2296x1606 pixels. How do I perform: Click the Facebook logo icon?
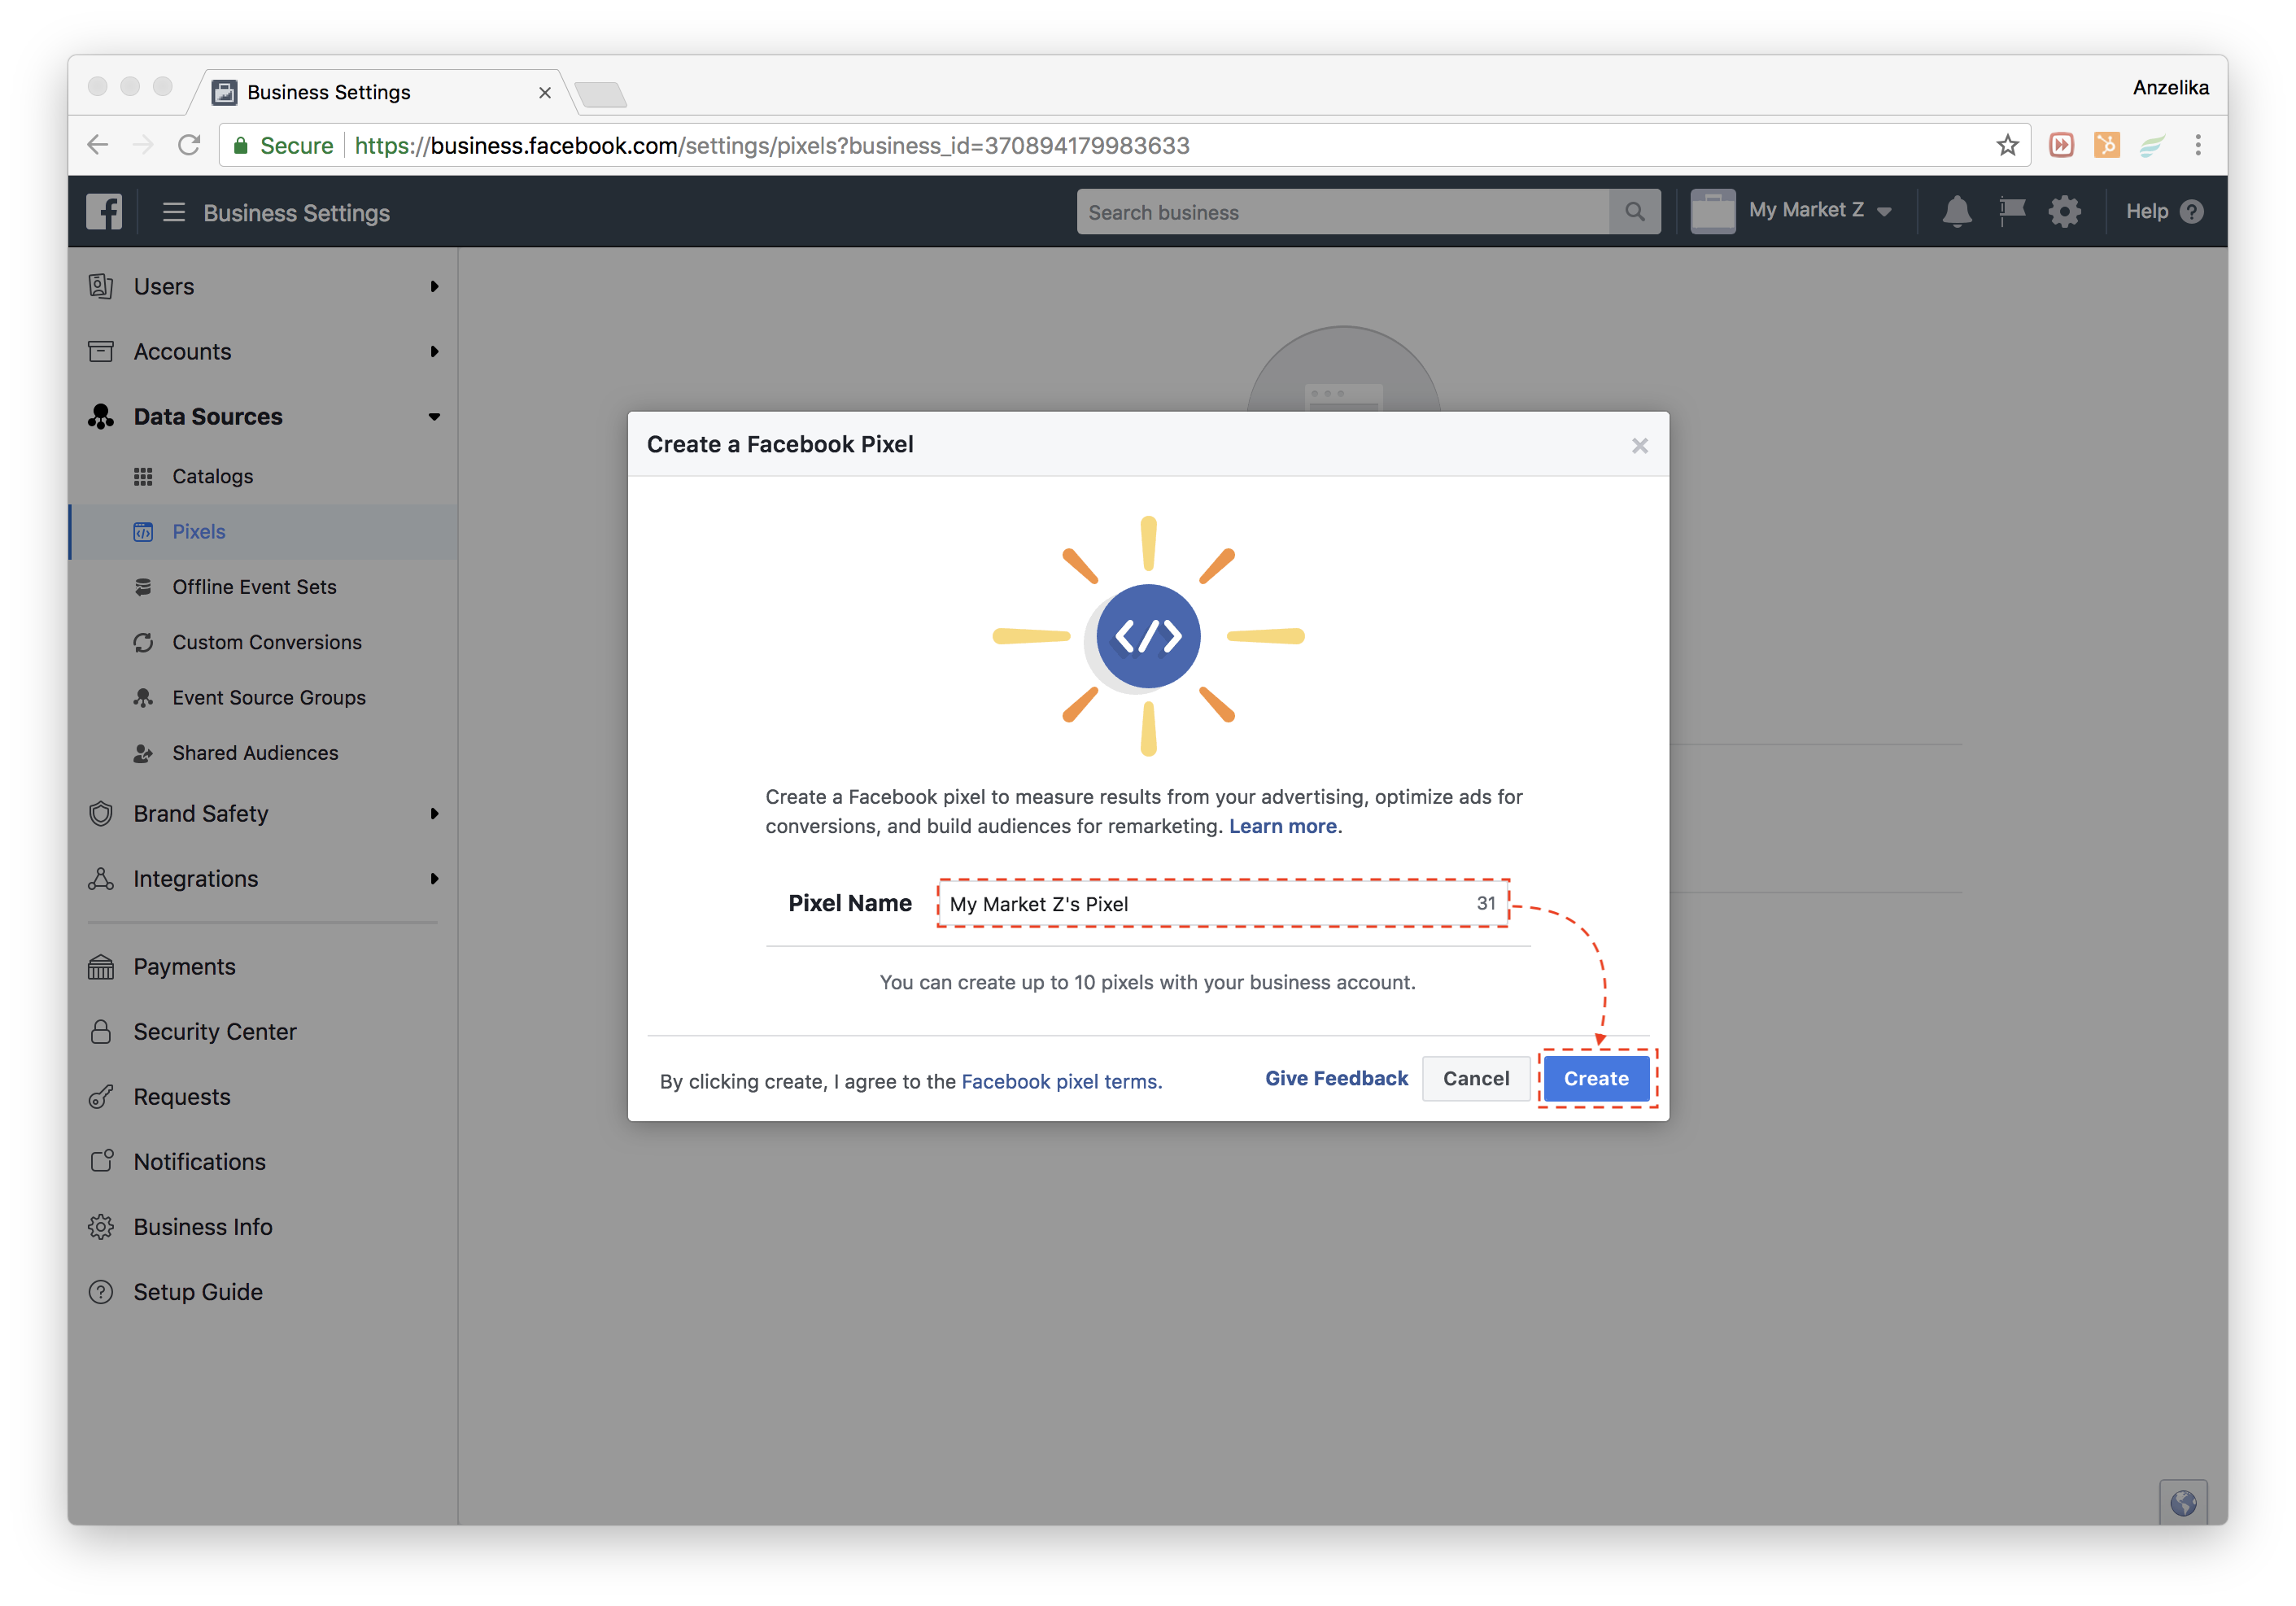(104, 212)
